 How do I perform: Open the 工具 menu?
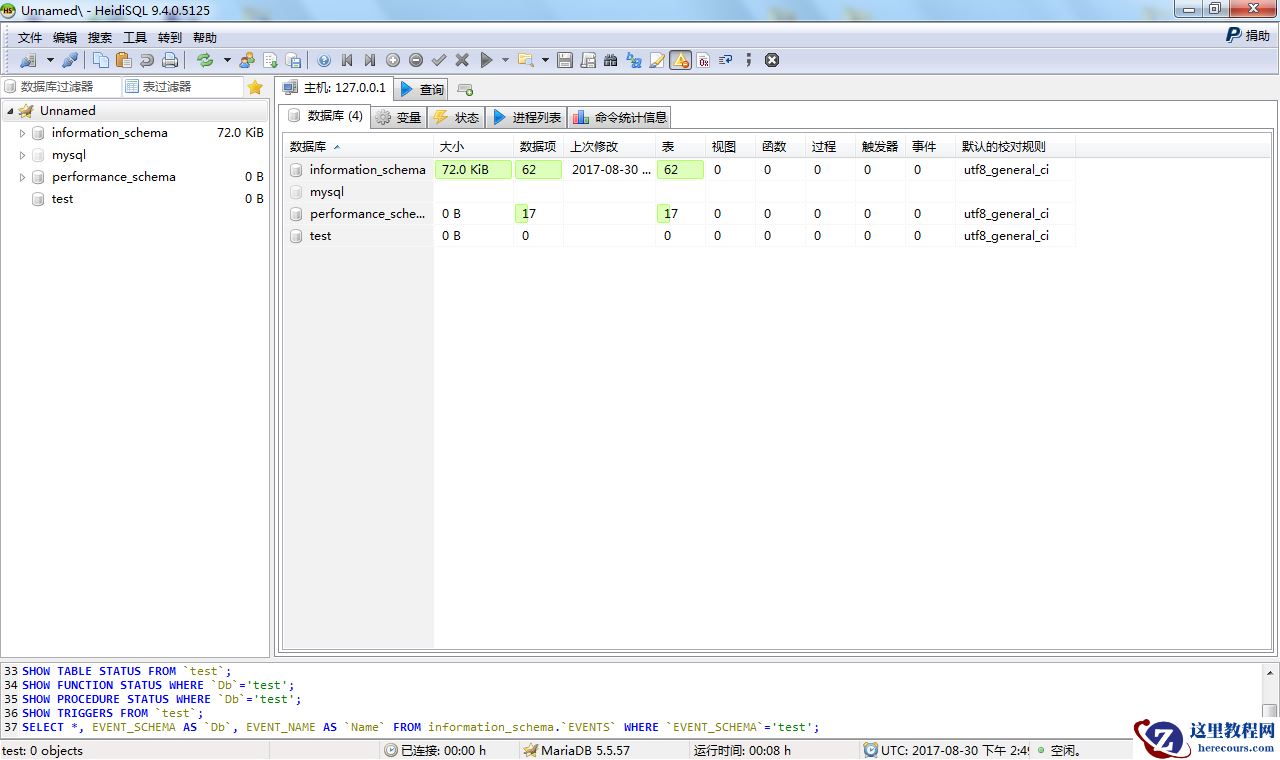tap(134, 38)
